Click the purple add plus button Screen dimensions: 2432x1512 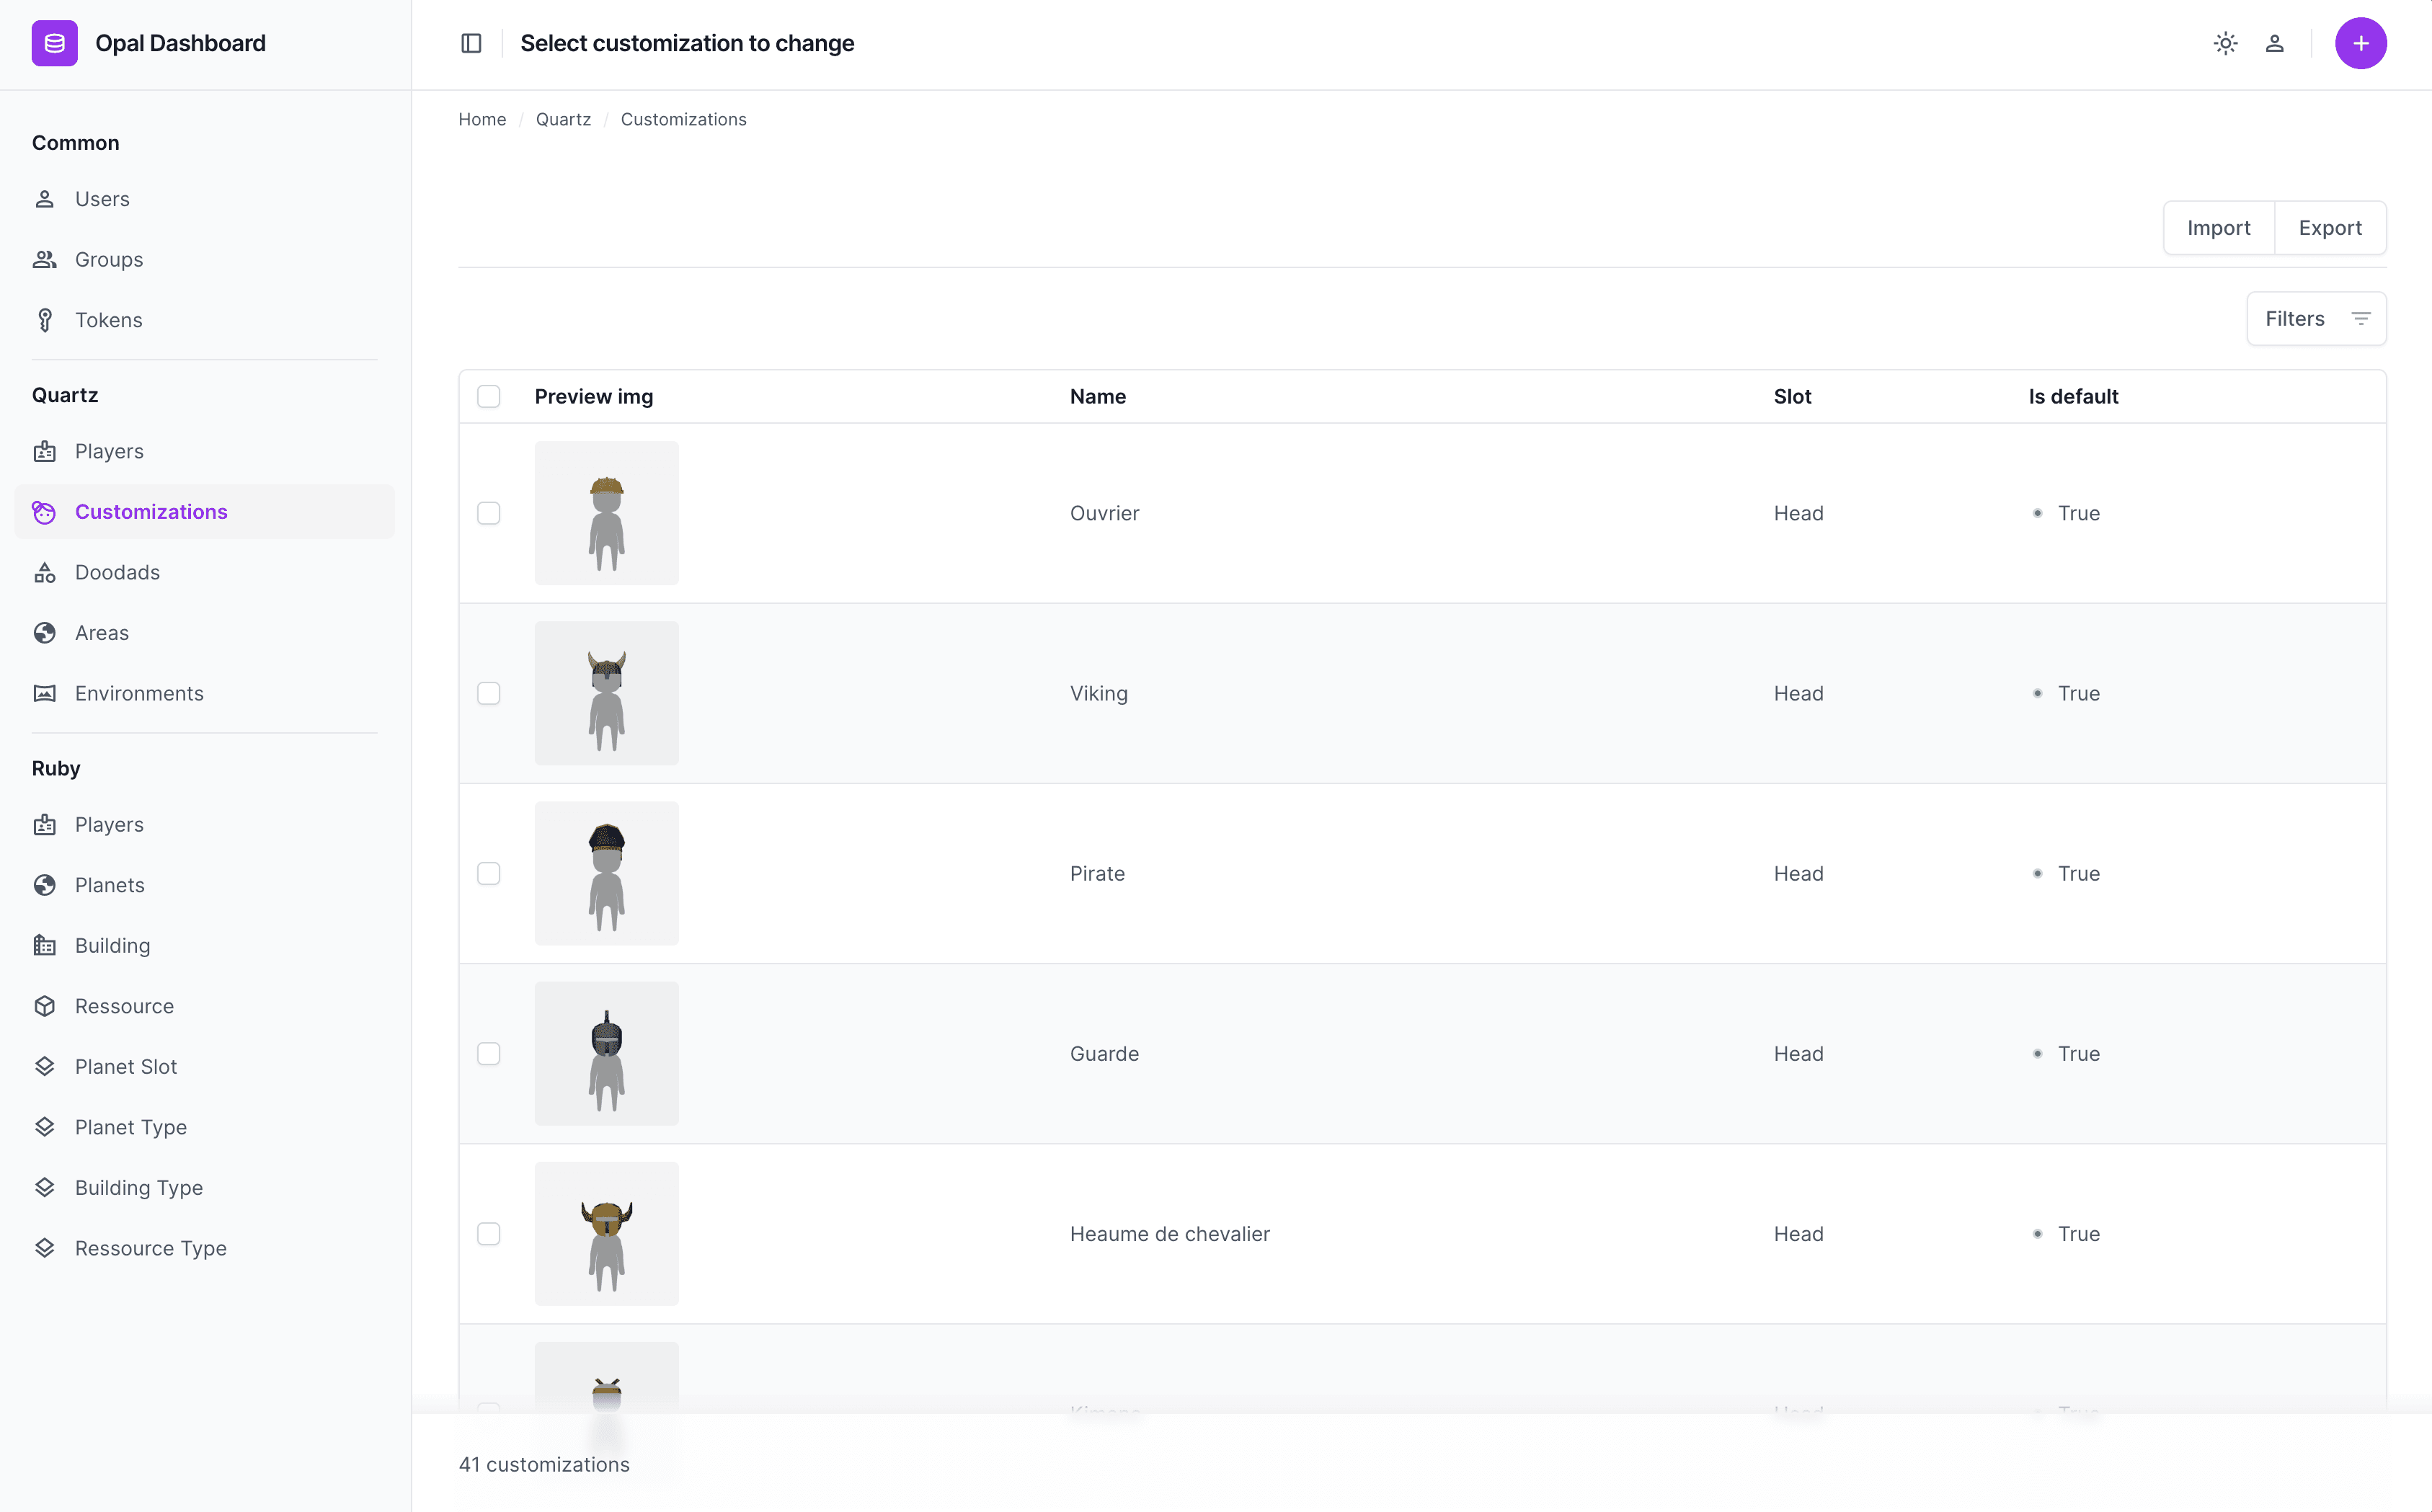point(2360,43)
